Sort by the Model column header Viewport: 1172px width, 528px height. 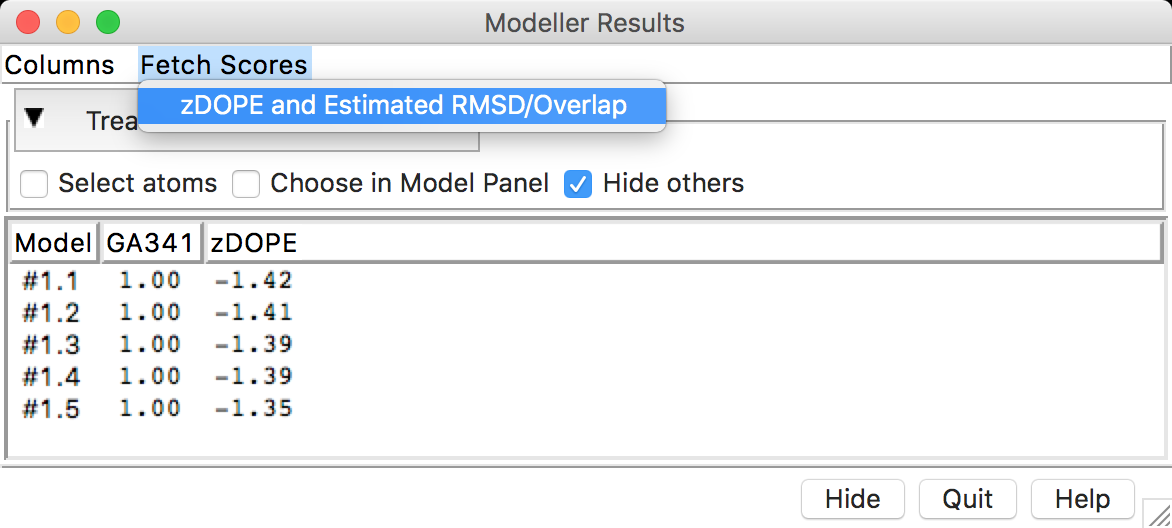click(53, 243)
